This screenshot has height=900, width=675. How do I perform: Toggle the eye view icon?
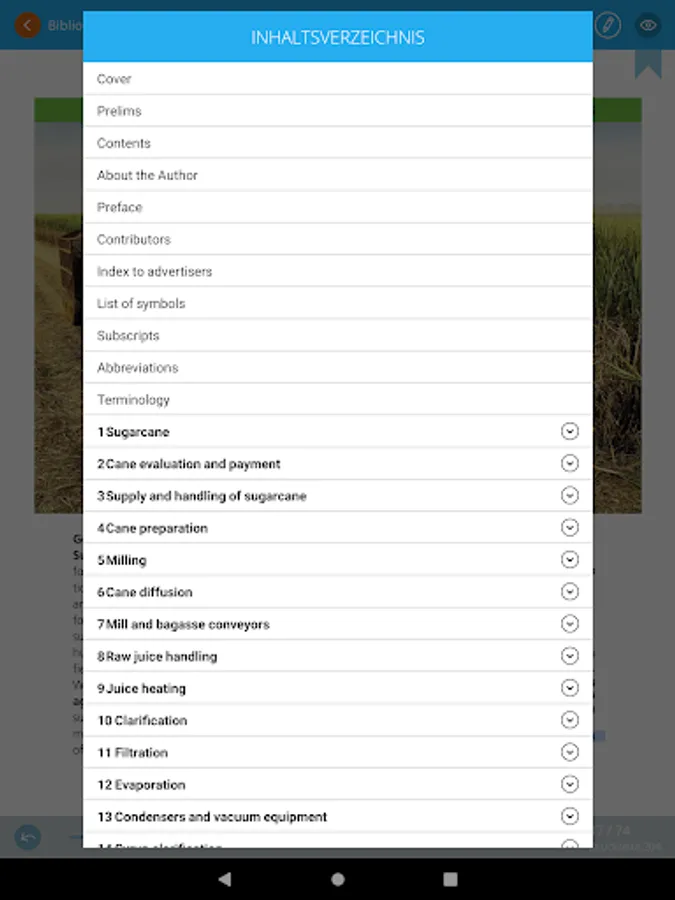pyautogui.click(x=648, y=25)
